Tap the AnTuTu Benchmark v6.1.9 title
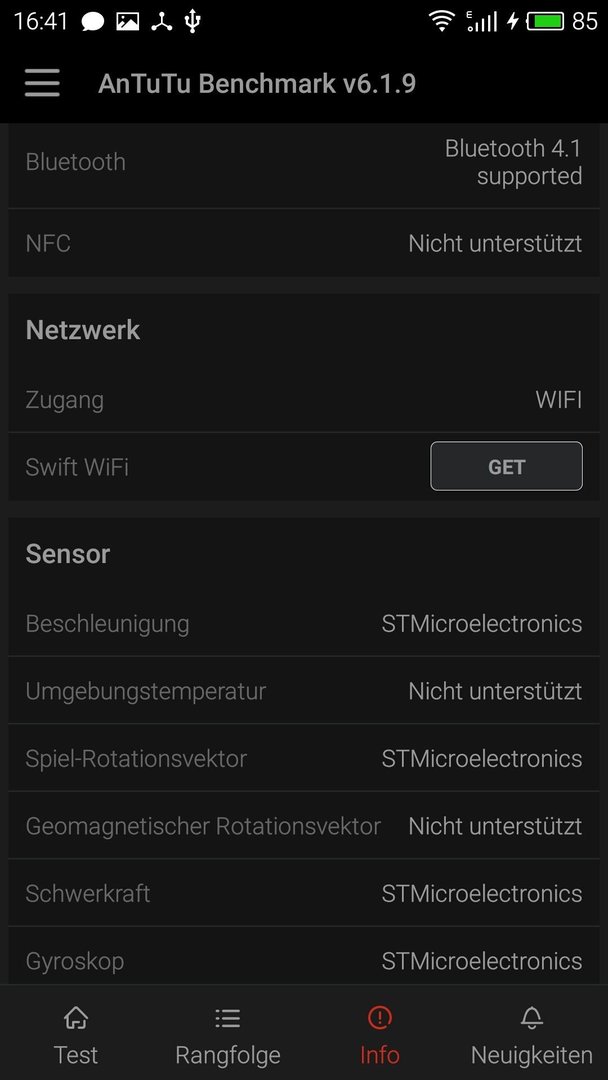 [257, 83]
